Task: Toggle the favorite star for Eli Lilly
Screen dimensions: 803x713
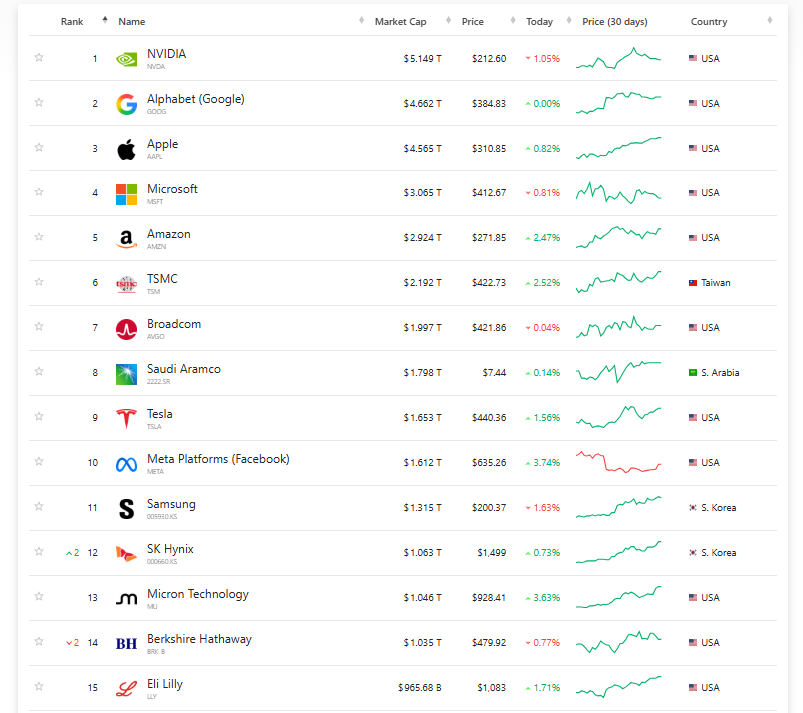Action: point(39,686)
